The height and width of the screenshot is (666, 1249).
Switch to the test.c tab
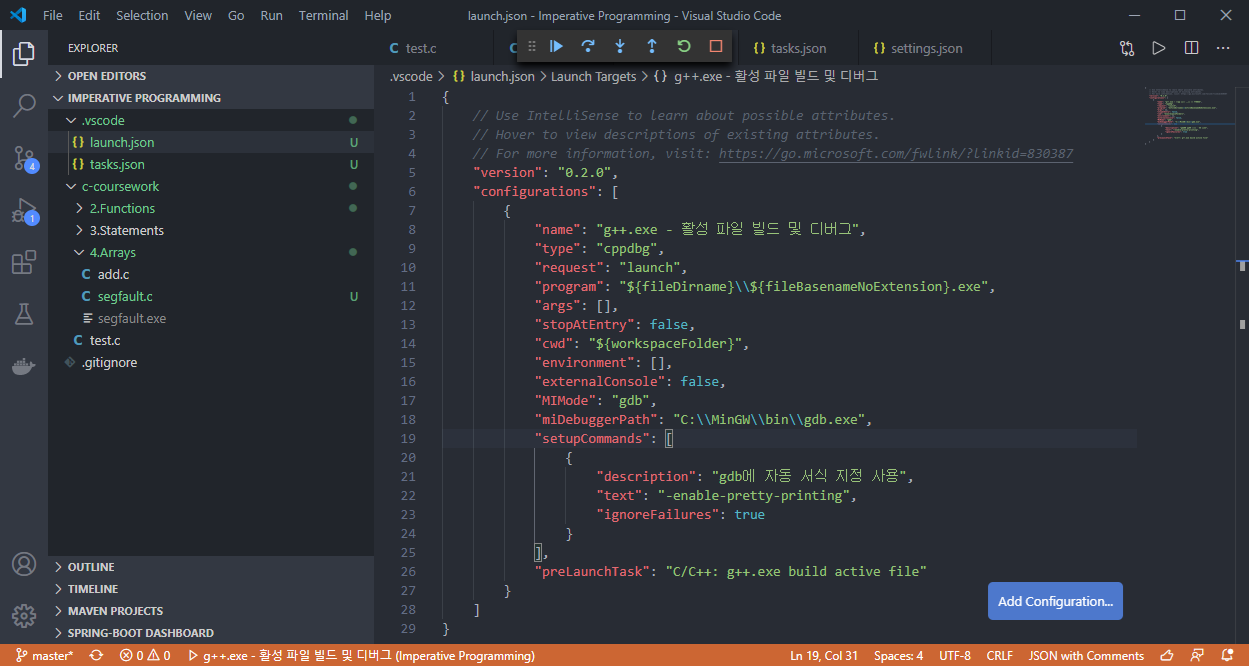point(421,48)
